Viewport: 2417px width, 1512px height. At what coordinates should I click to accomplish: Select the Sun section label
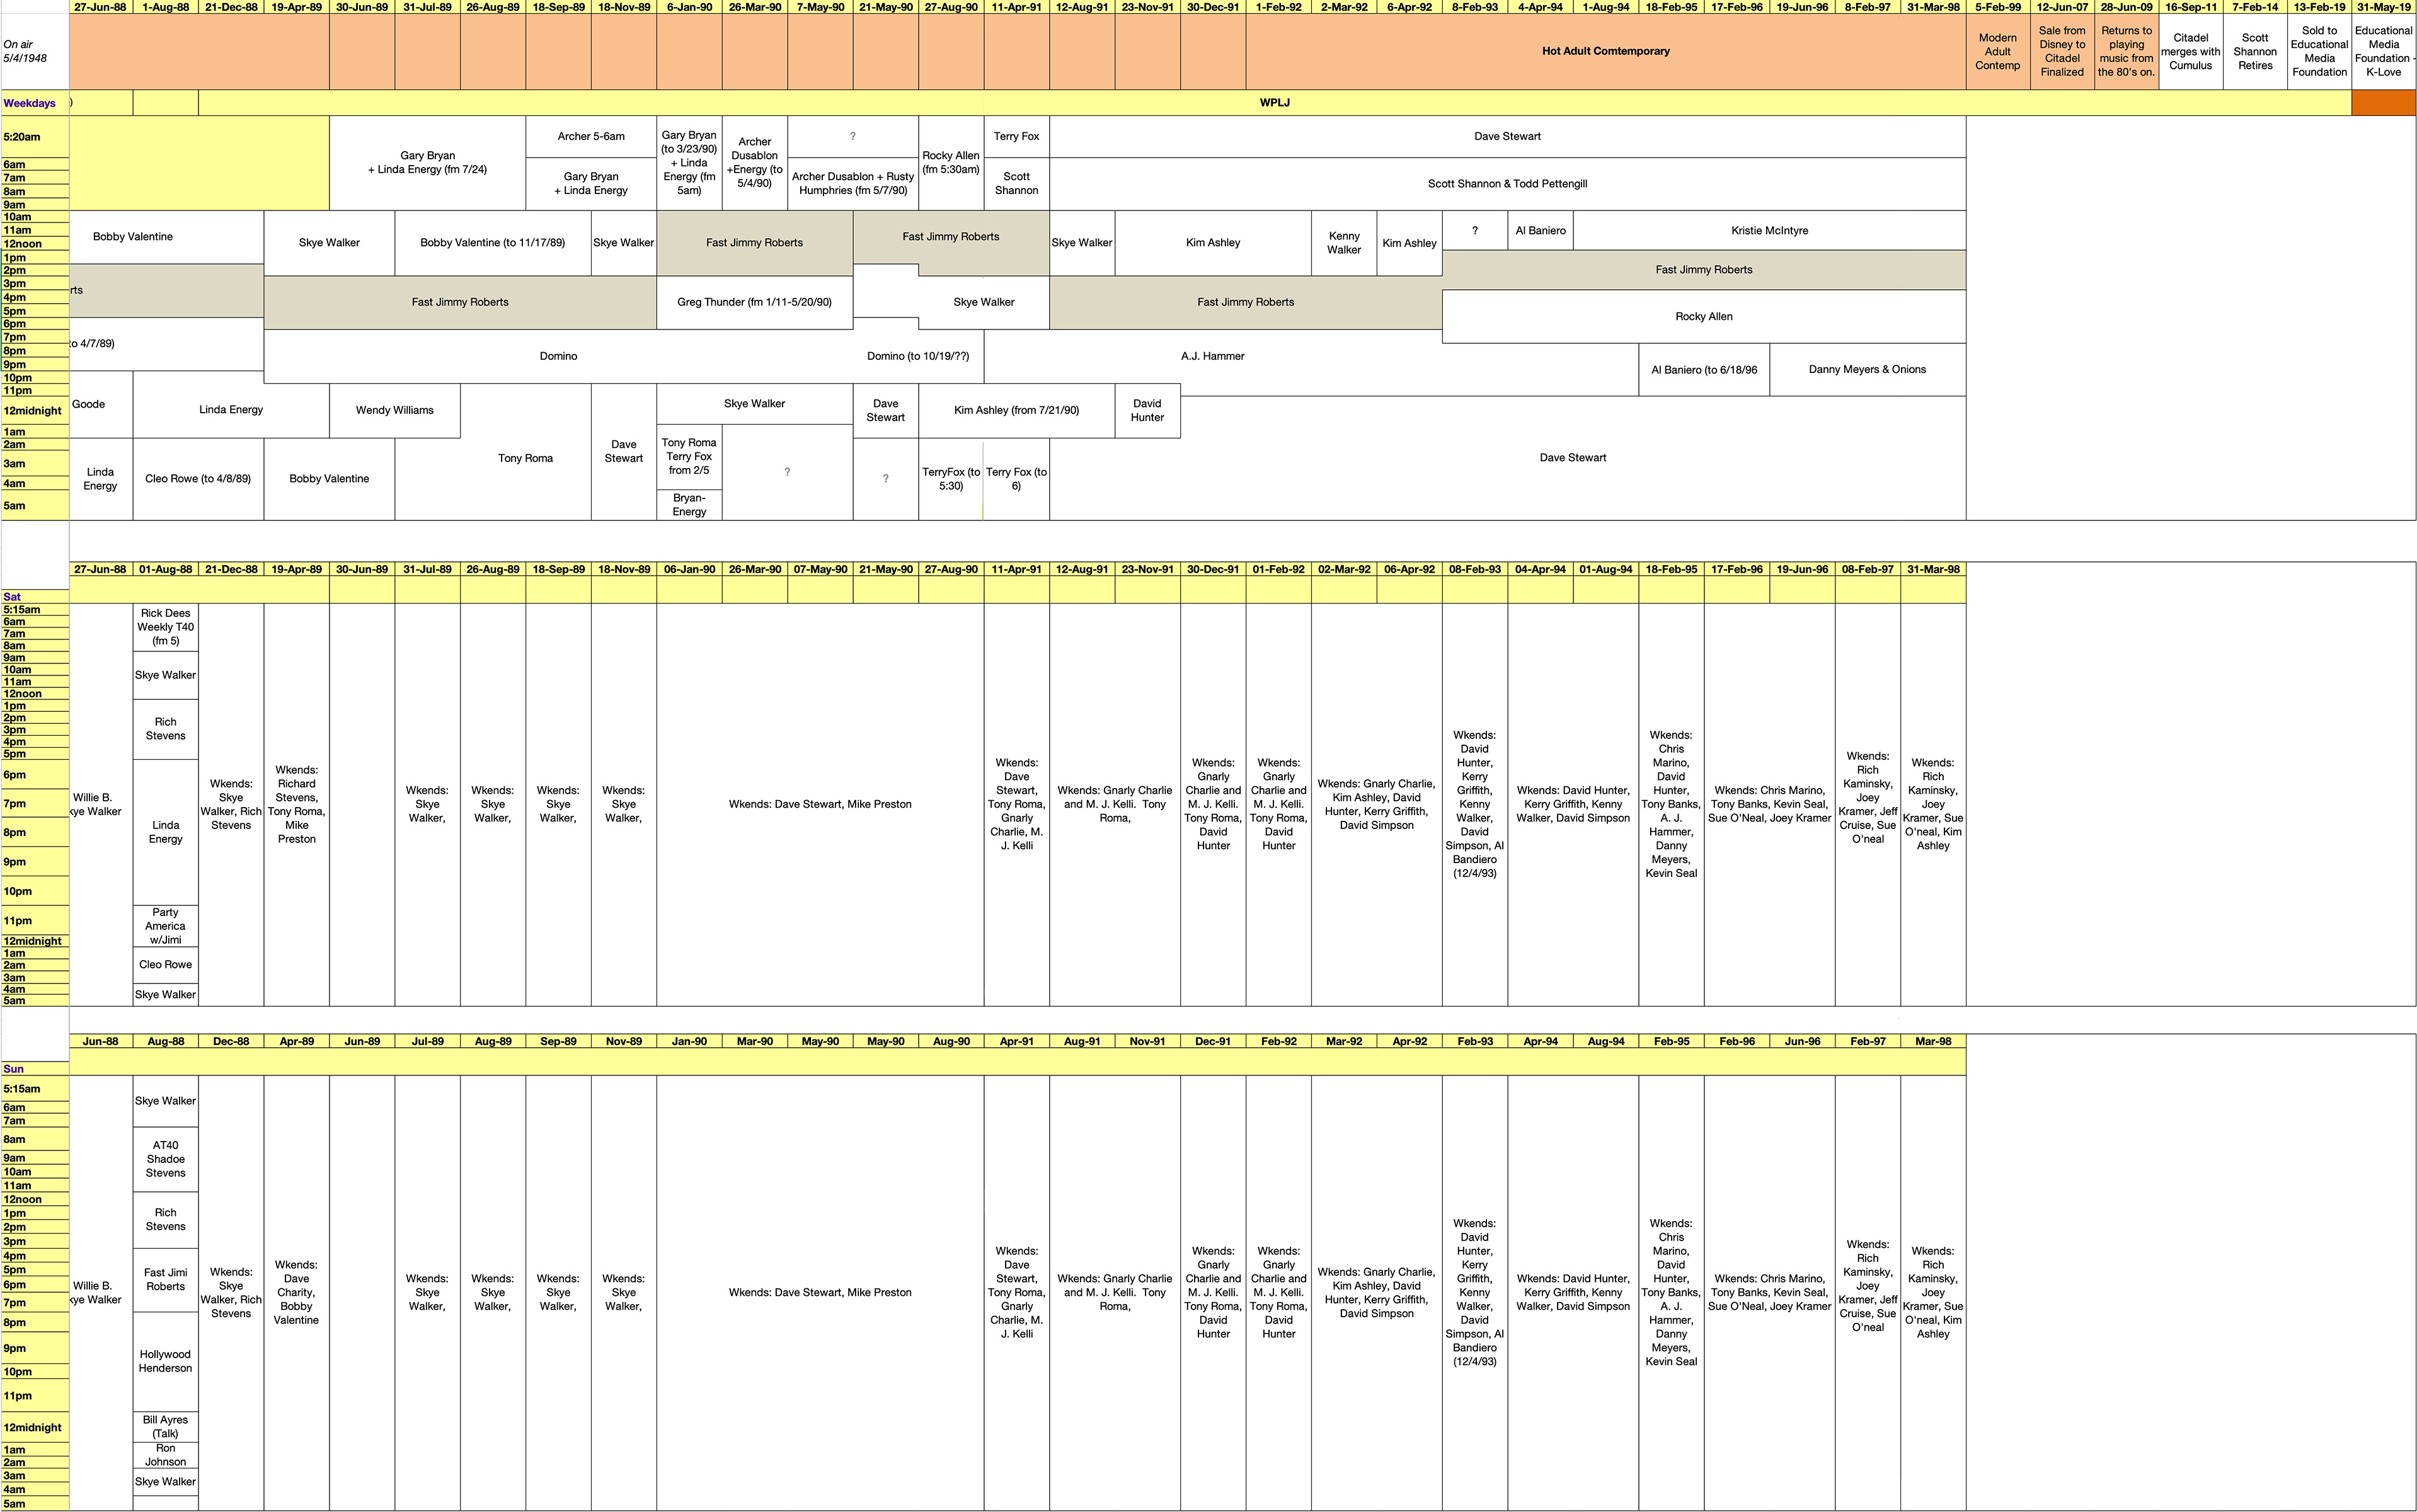[x=14, y=1069]
